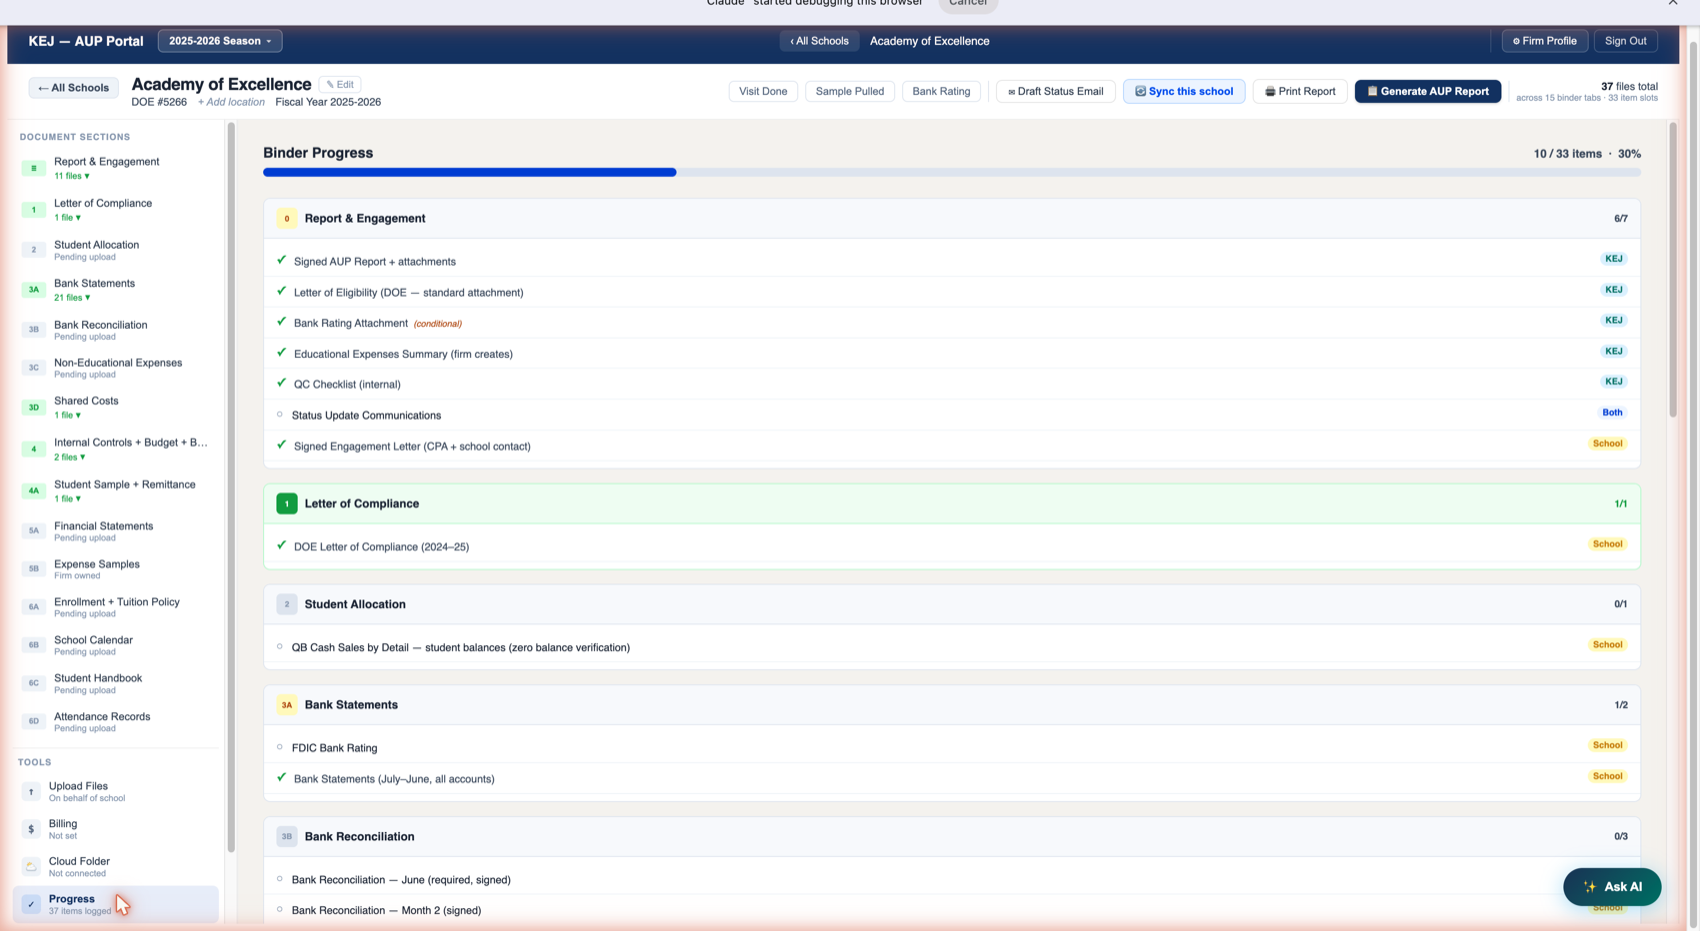Screen dimensions: 1700x931
Task: Toggle QC Checklist (internal) checkmark
Action: pos(281,383)
